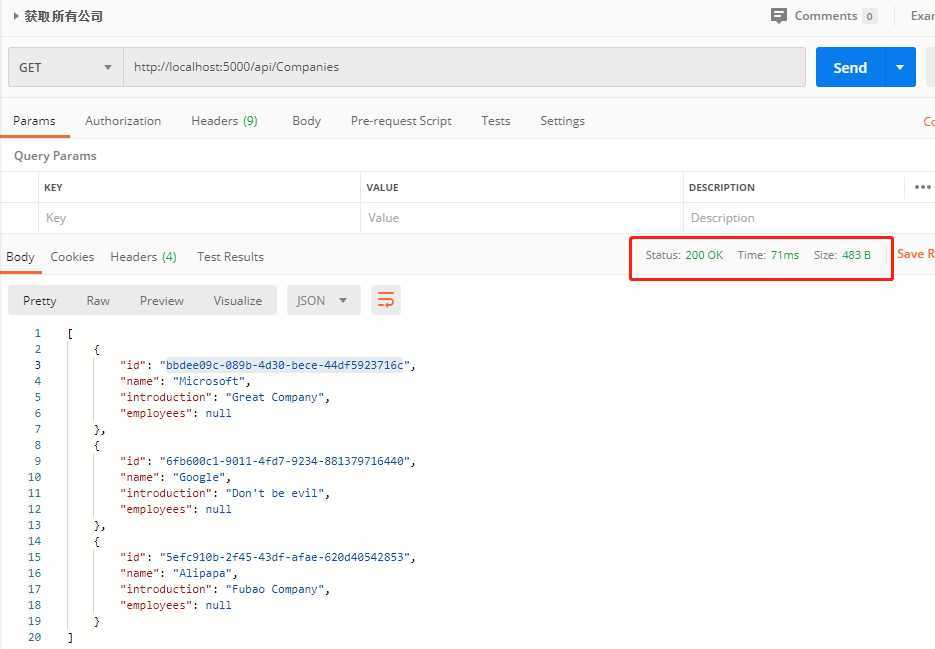Click the "Microsoft" name value in JSON
Image resolution: width=935 pixels, height=649 pixels.
(x=209, y=381)
